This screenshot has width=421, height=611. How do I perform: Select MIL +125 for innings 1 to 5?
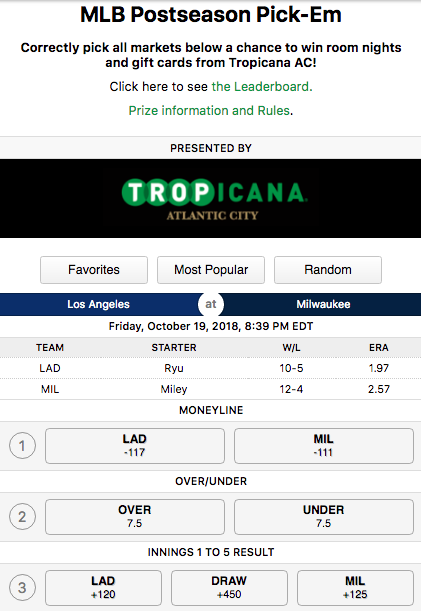[355, 588]
